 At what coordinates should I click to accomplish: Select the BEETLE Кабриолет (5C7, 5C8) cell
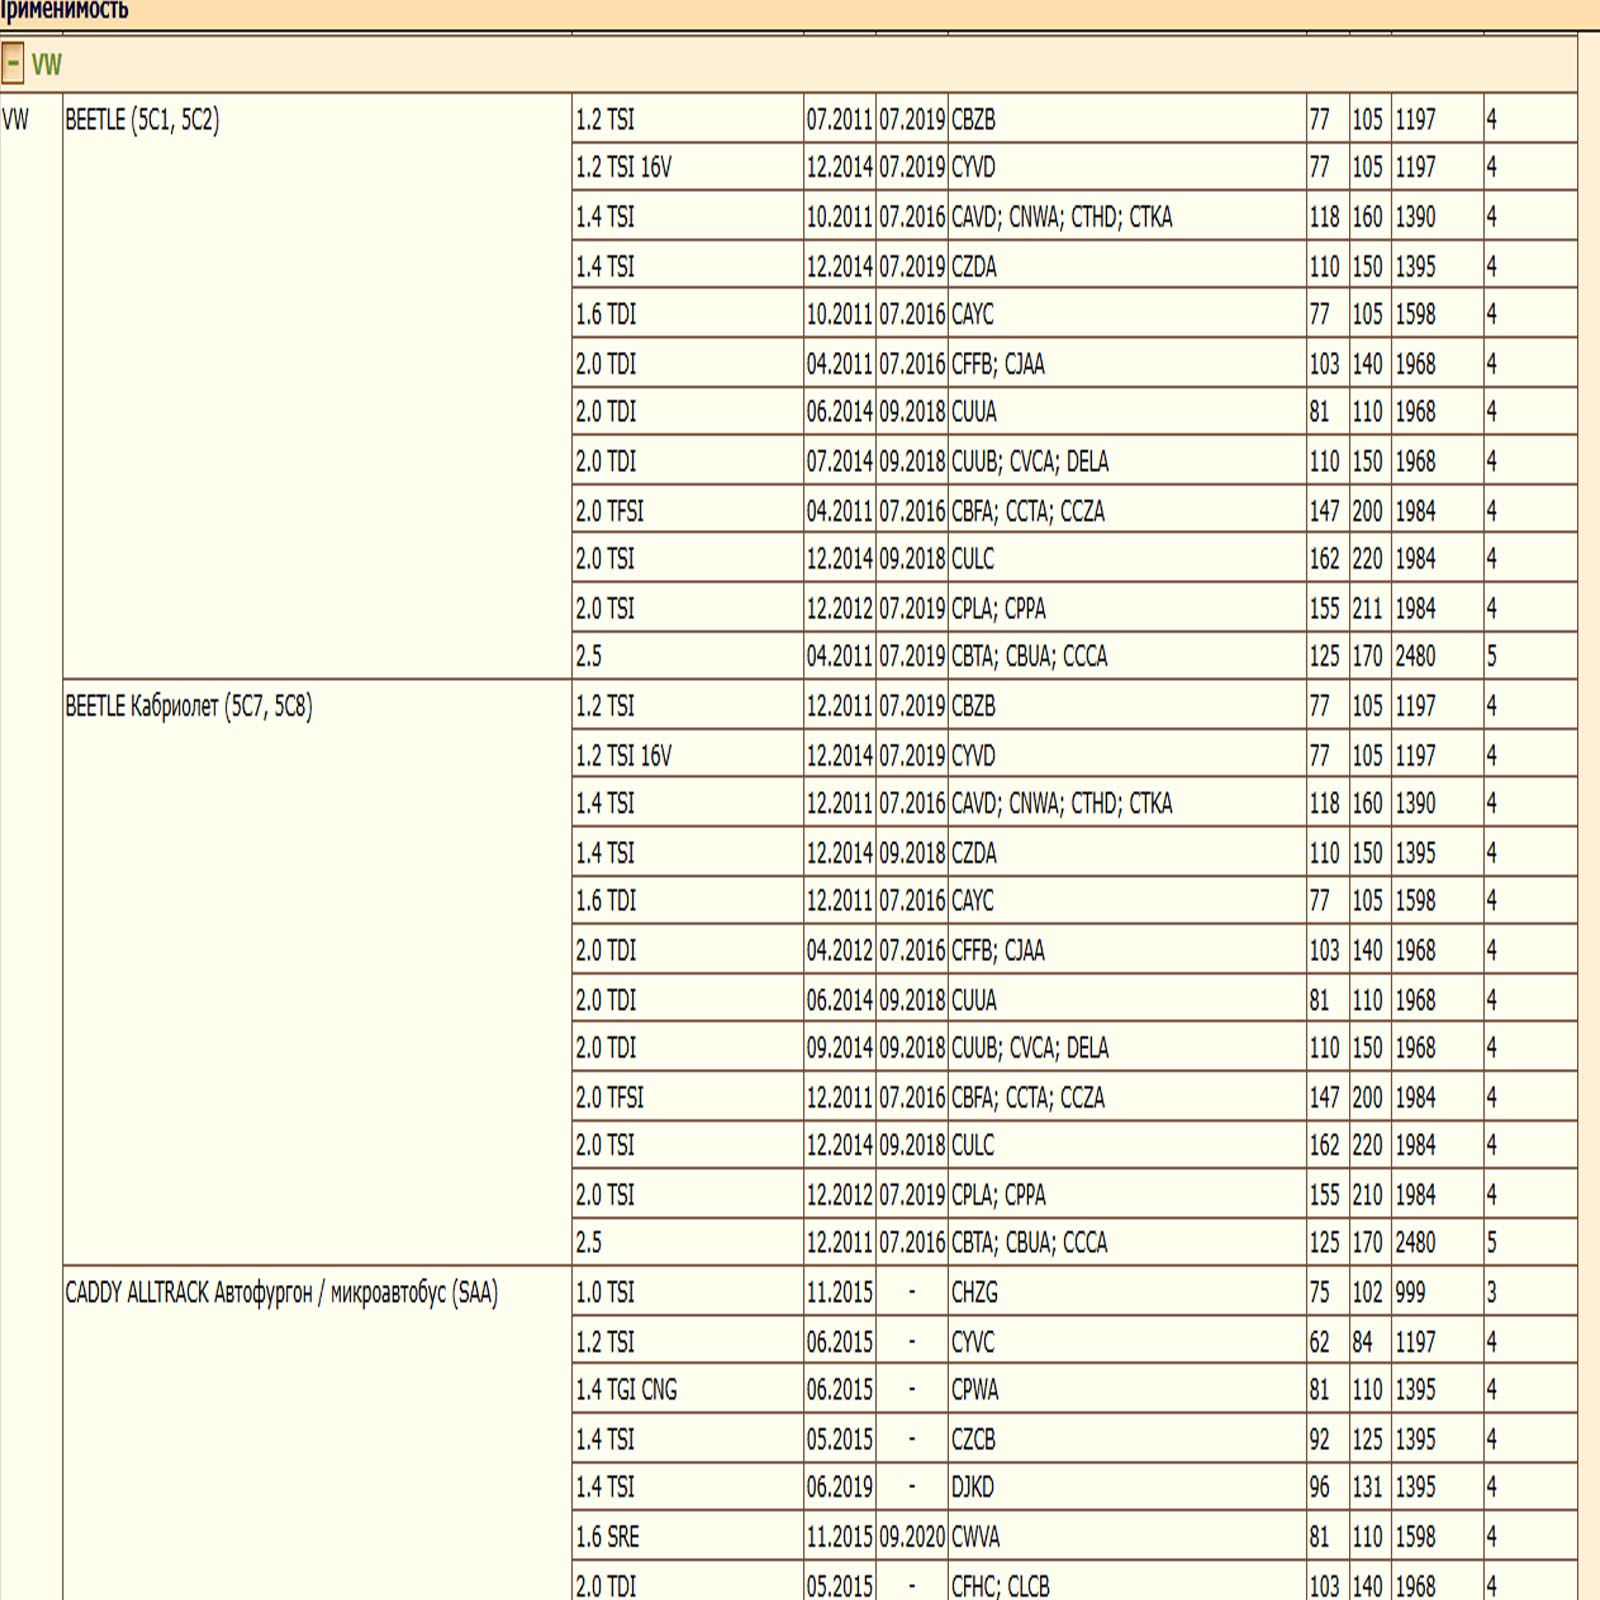tap(189, 707)
